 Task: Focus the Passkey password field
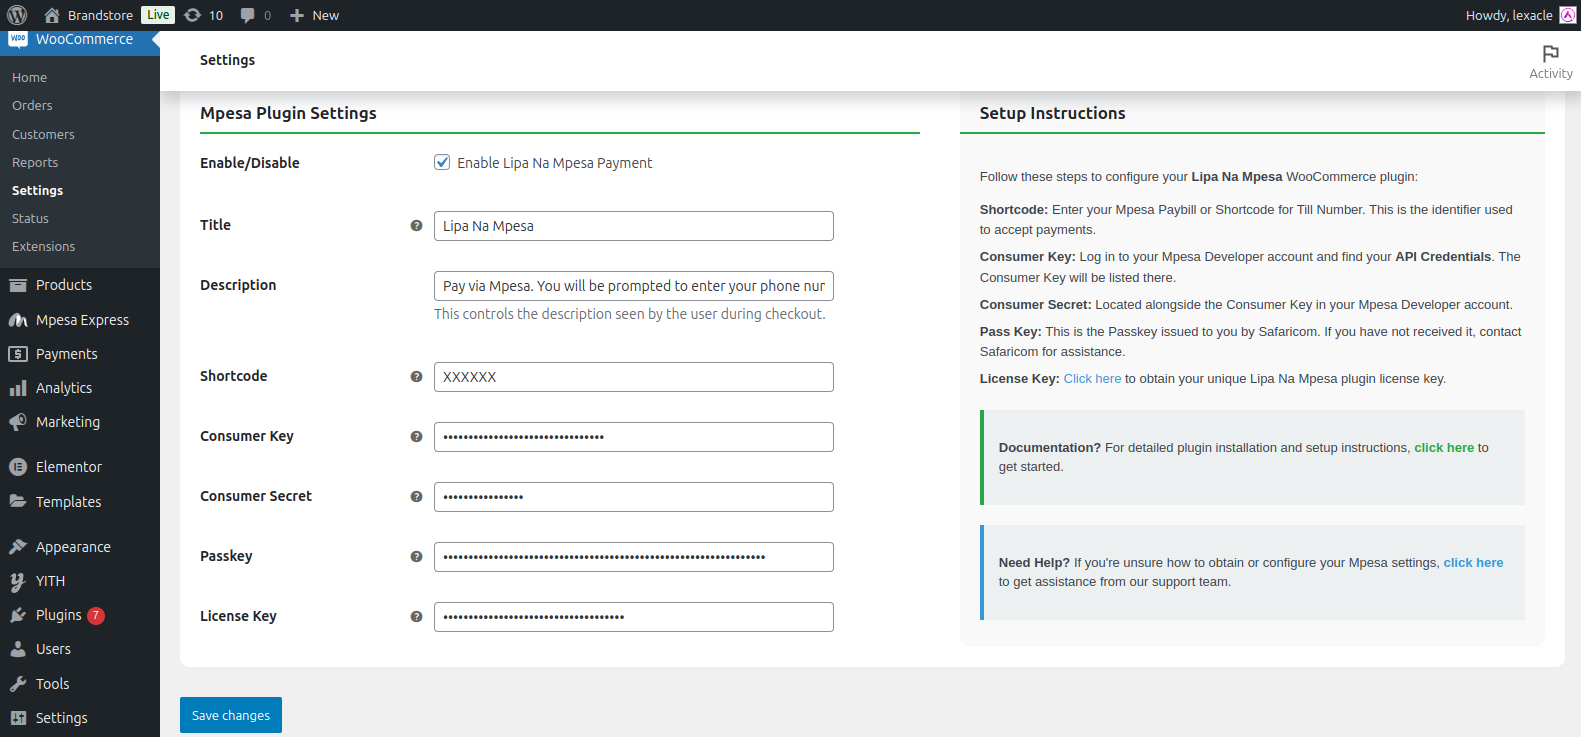(633, 557)
